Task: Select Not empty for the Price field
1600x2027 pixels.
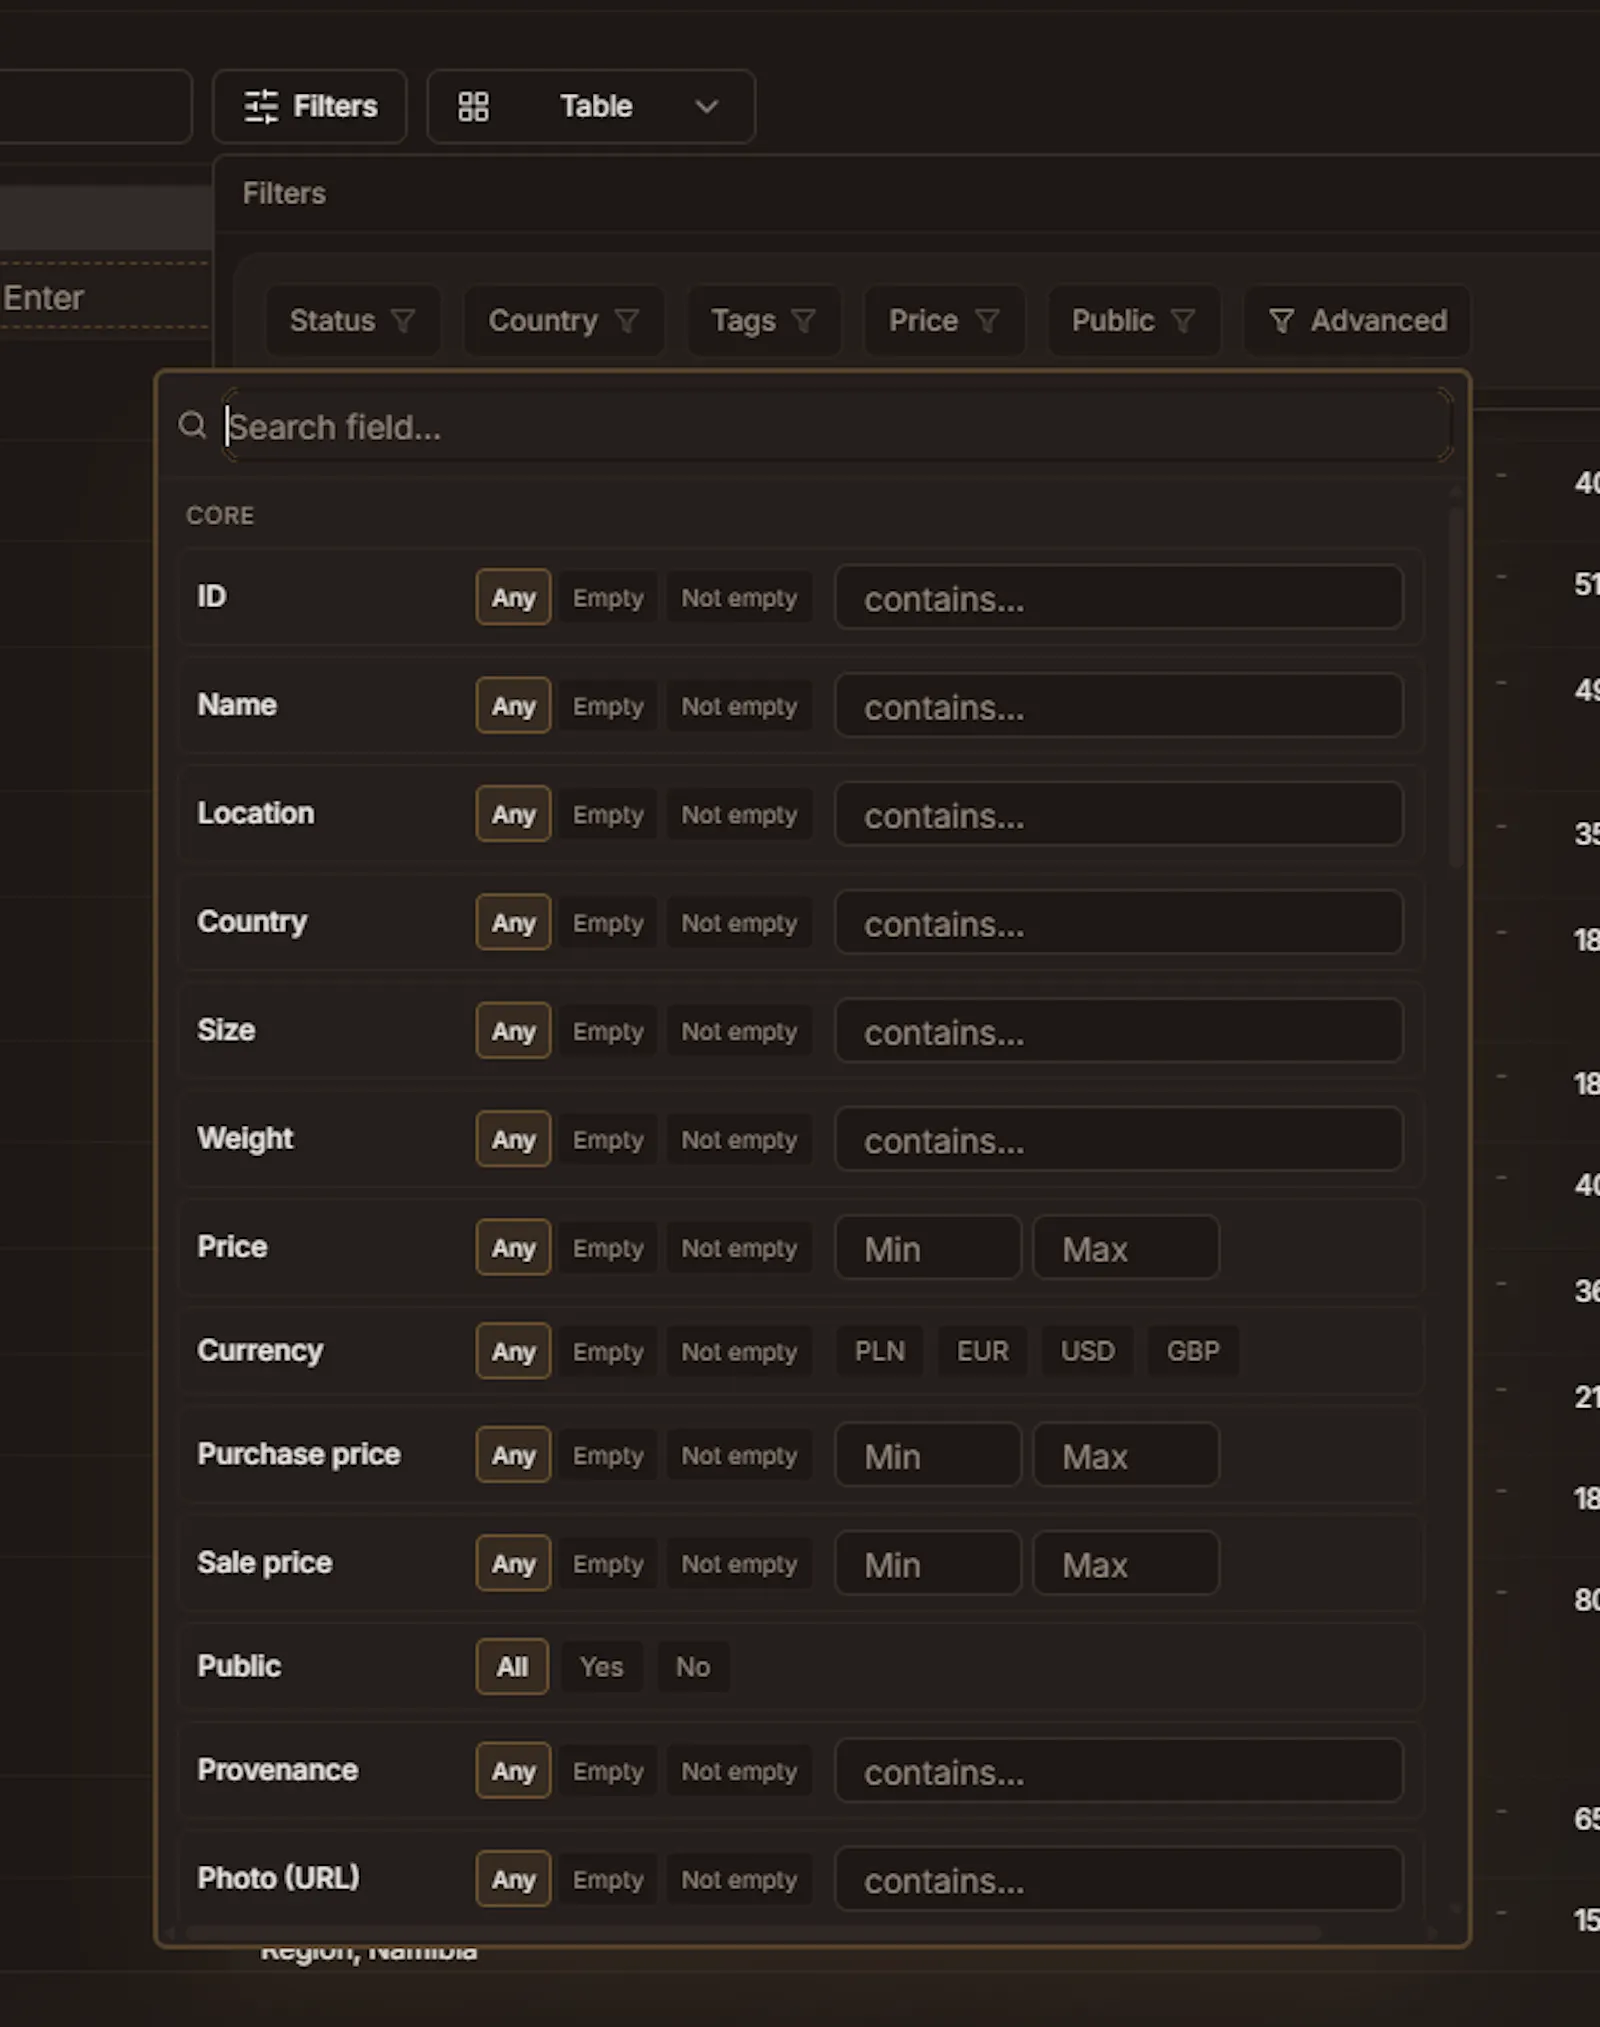Action: coord(739,1248)
